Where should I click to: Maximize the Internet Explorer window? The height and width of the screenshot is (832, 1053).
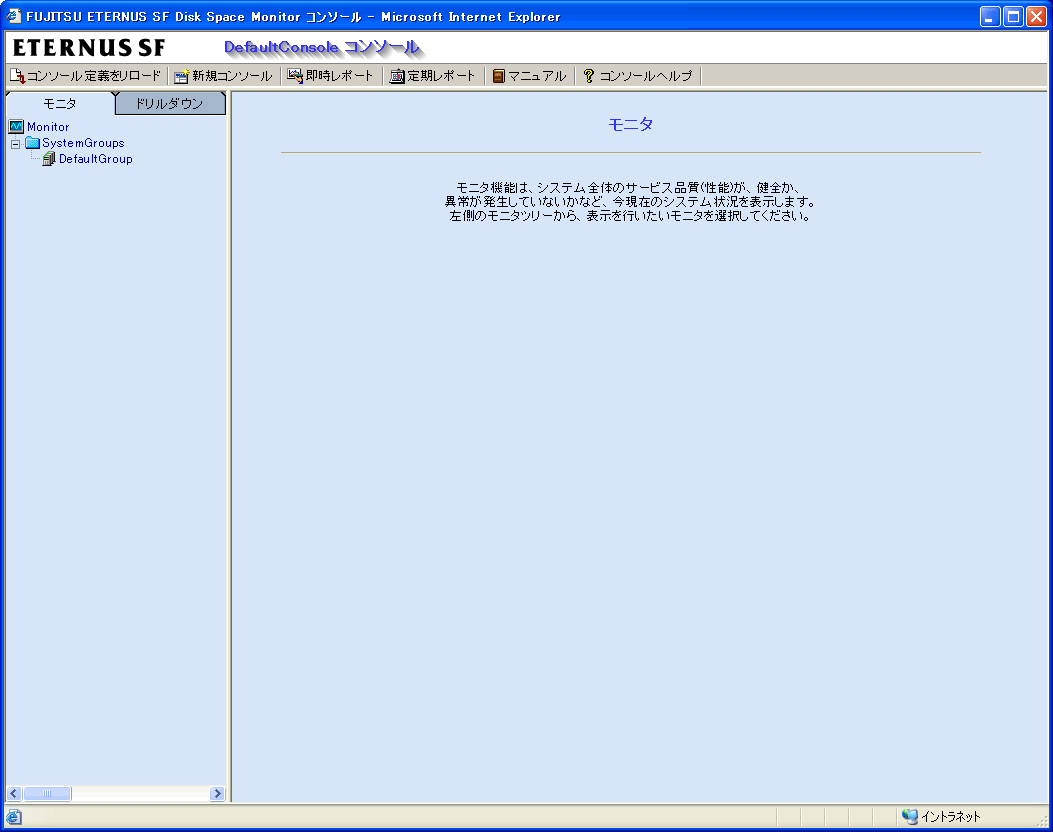pyautogui.click(x=1013, y=16)
